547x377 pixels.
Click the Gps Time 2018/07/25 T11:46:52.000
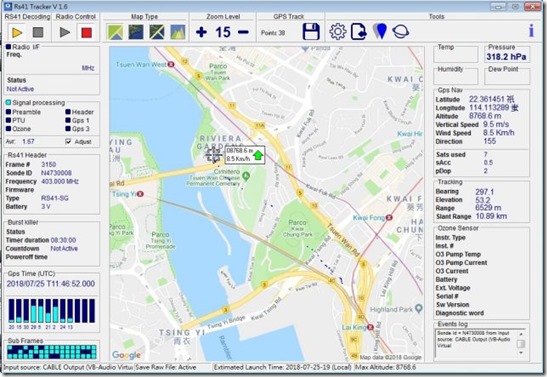51,284
